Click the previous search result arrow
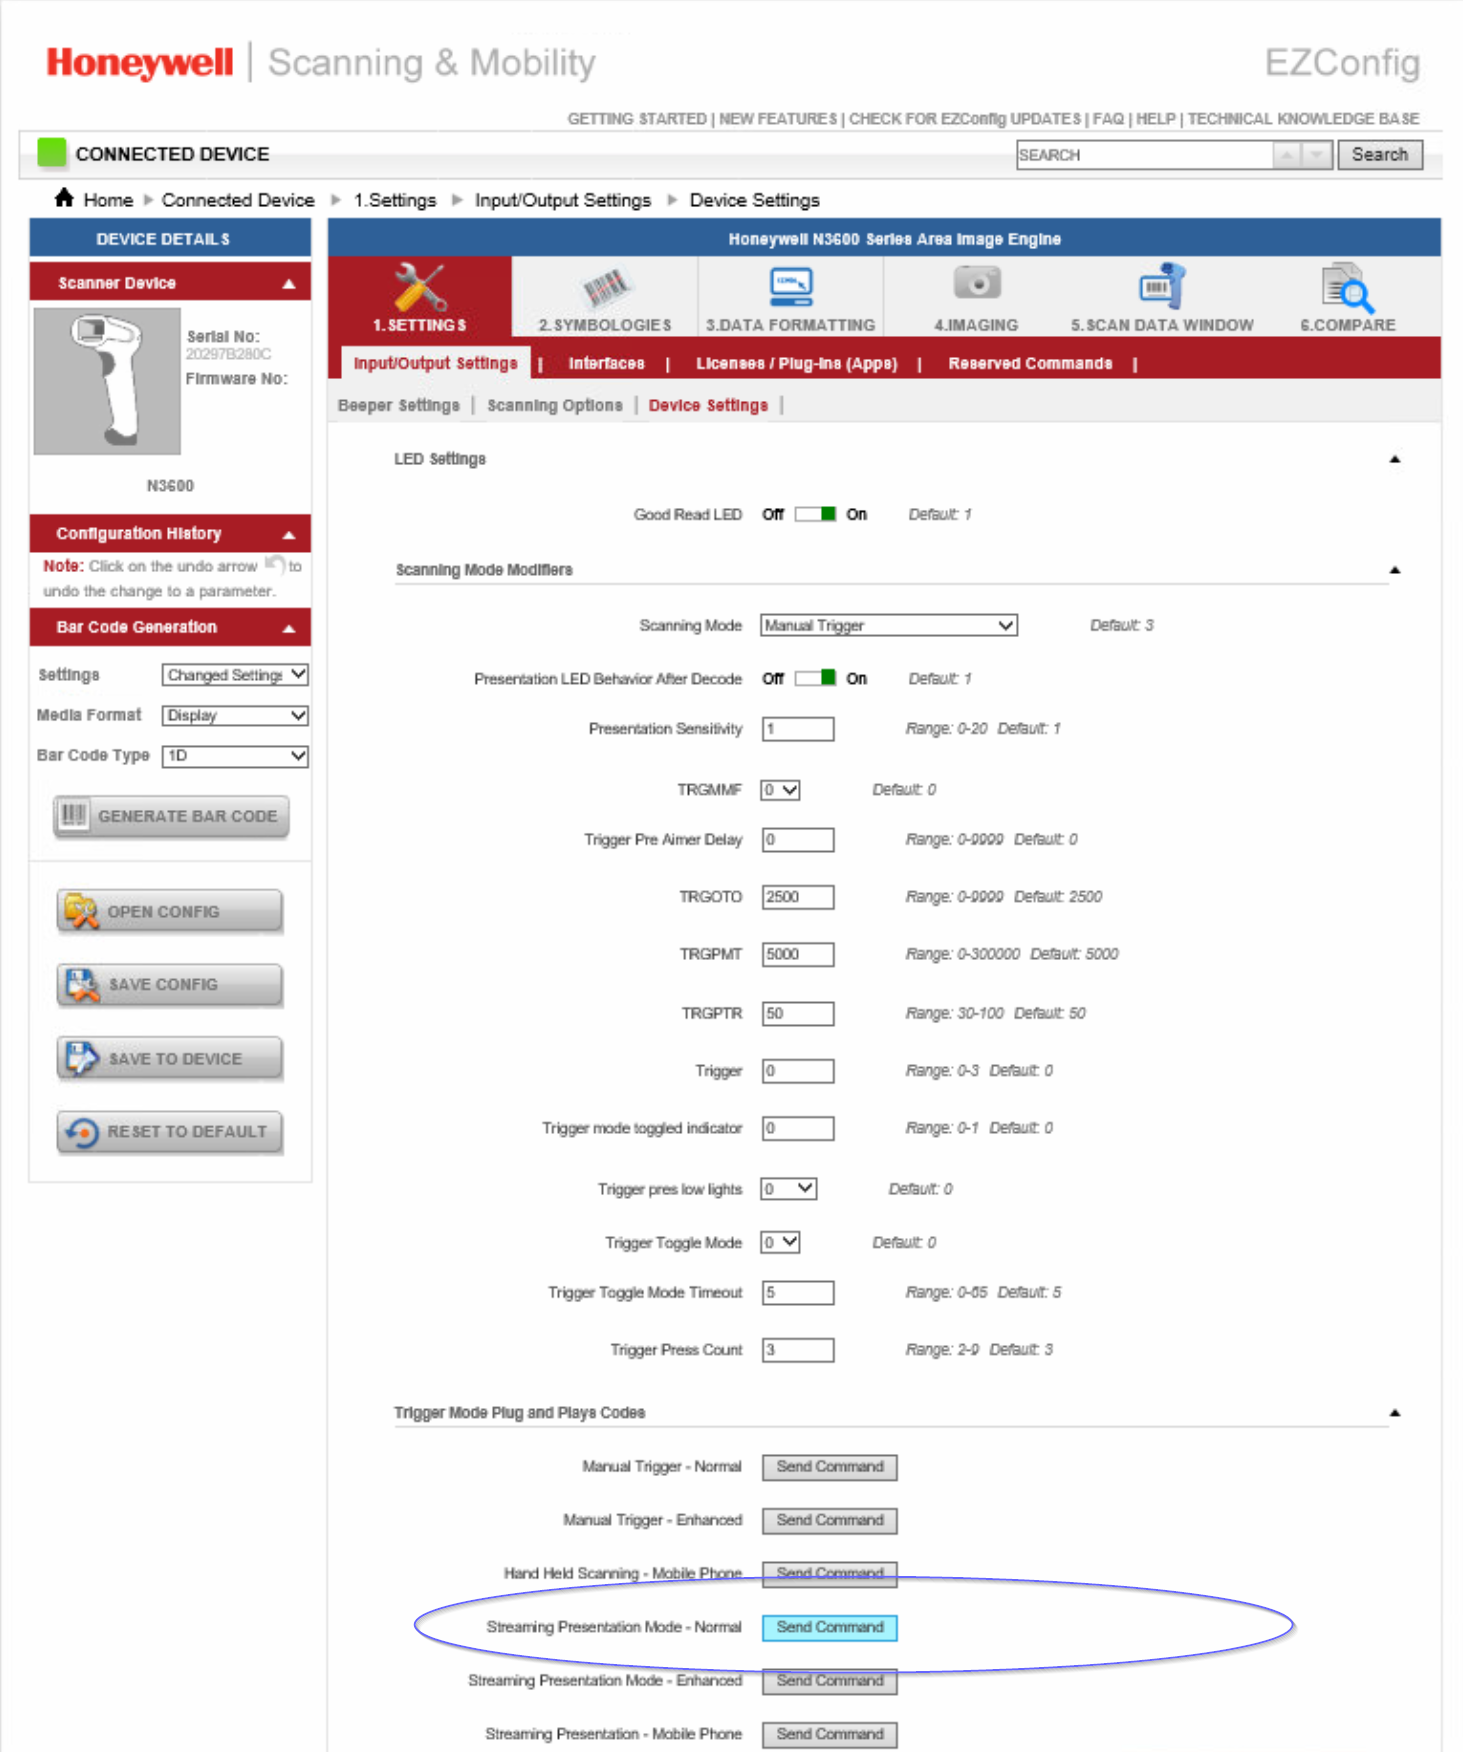This screenshot has height=1752, width=1463. 1287,155
